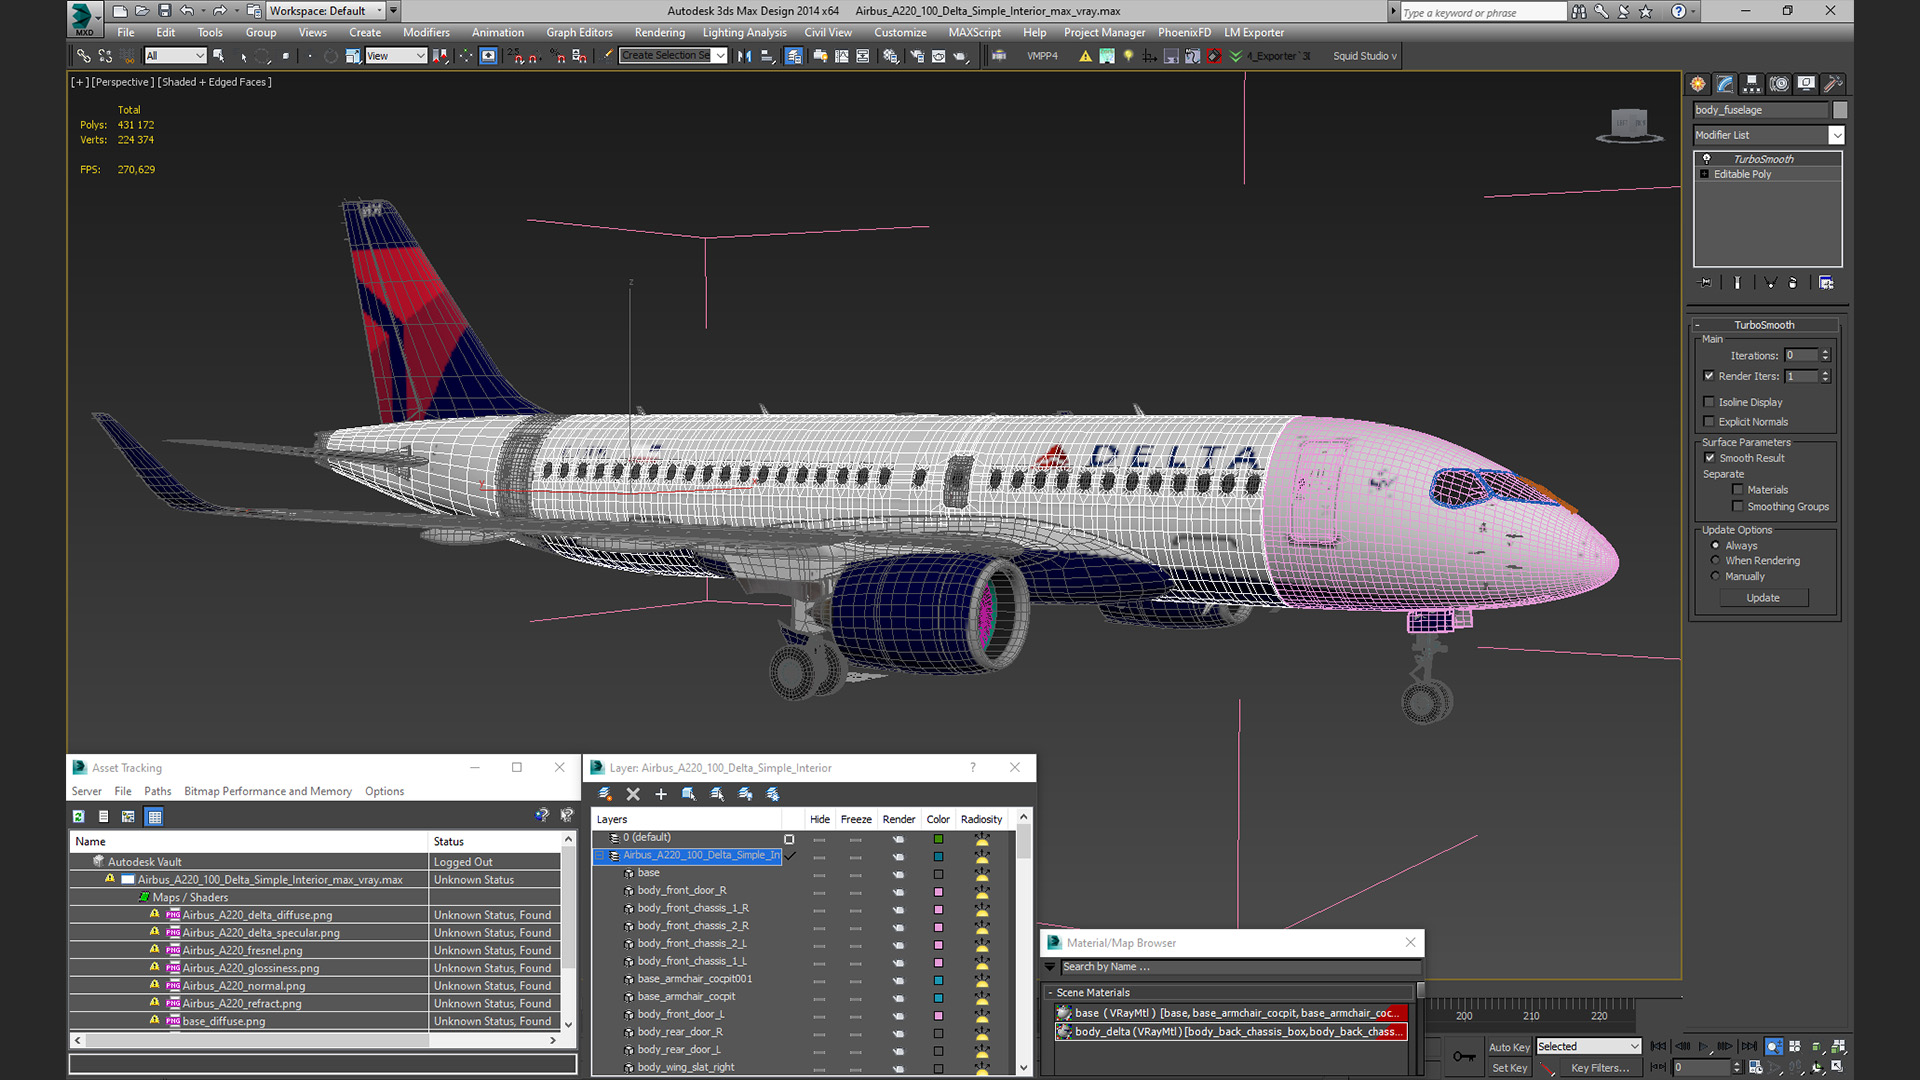Click the Configure Modifier Sets icon
1920x1080 pixels.
(x=1826, y=283)
